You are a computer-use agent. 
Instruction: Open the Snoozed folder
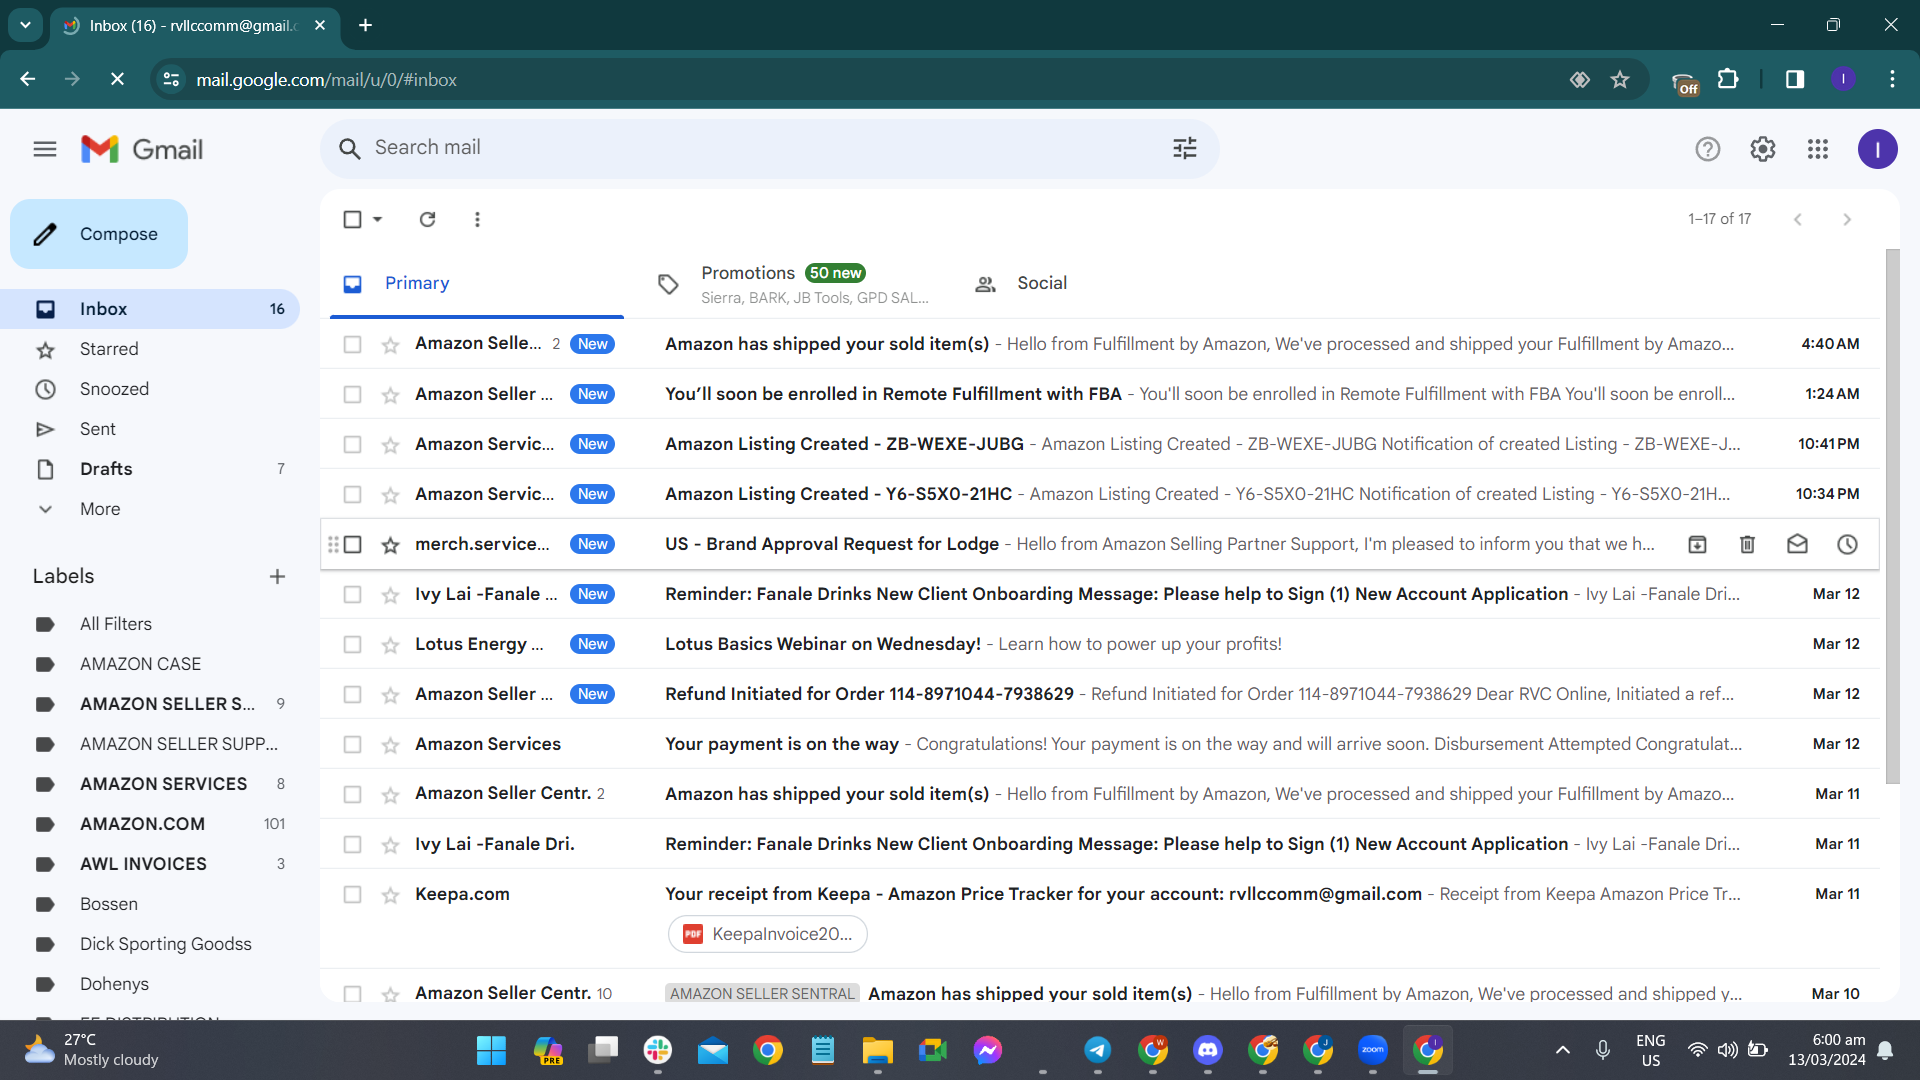pyautogui.click(x=150, y=389)
